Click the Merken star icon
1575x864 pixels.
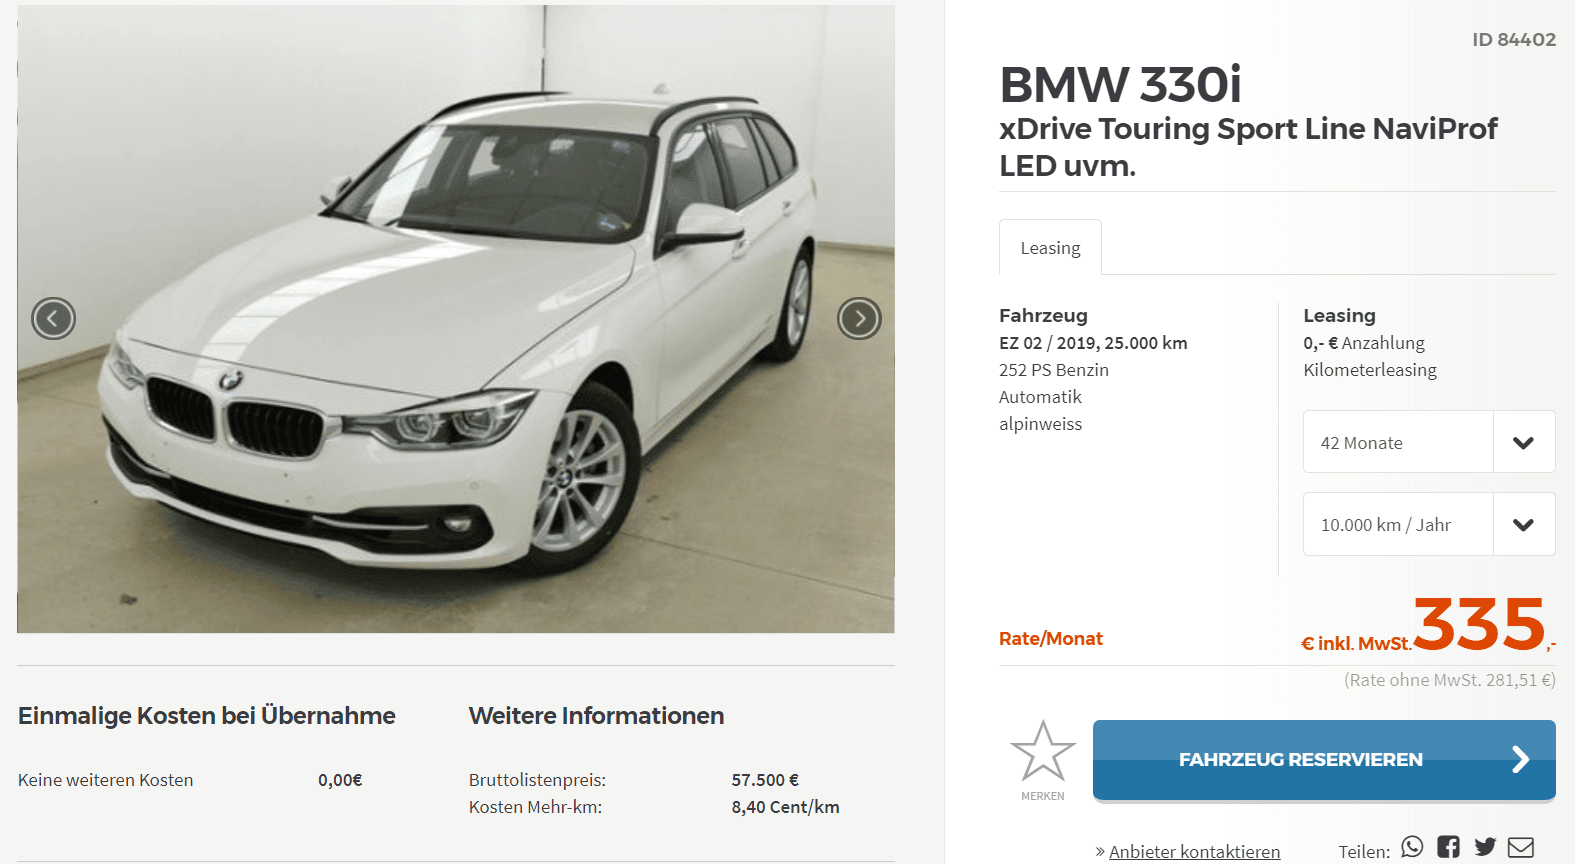pos(1043,752)
